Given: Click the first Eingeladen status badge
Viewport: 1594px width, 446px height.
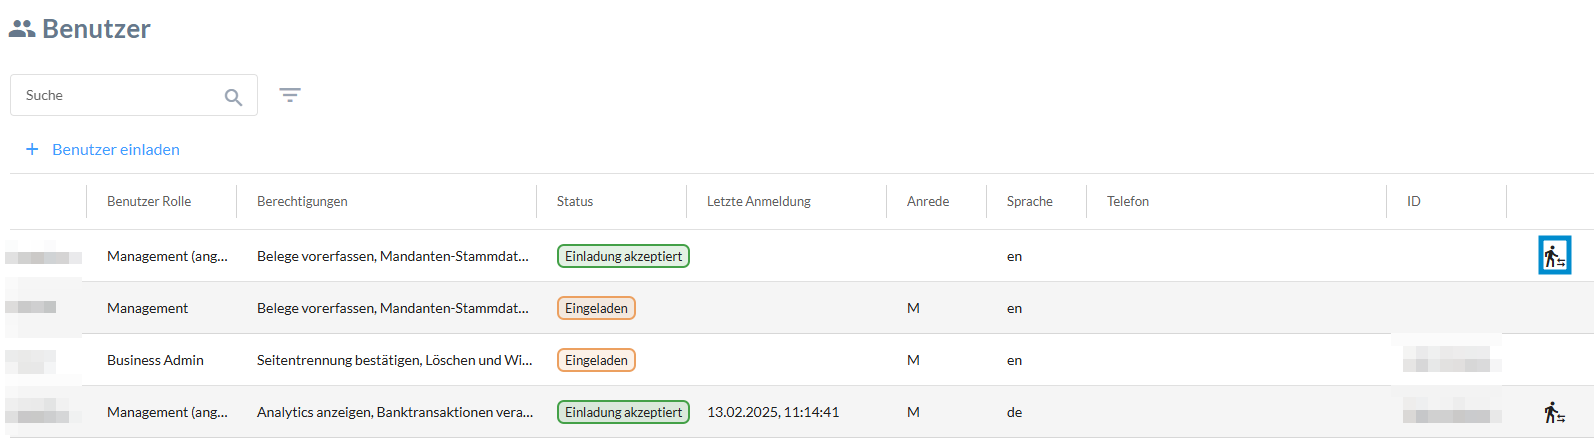Looking at the screenshot, I should [596, 308].
